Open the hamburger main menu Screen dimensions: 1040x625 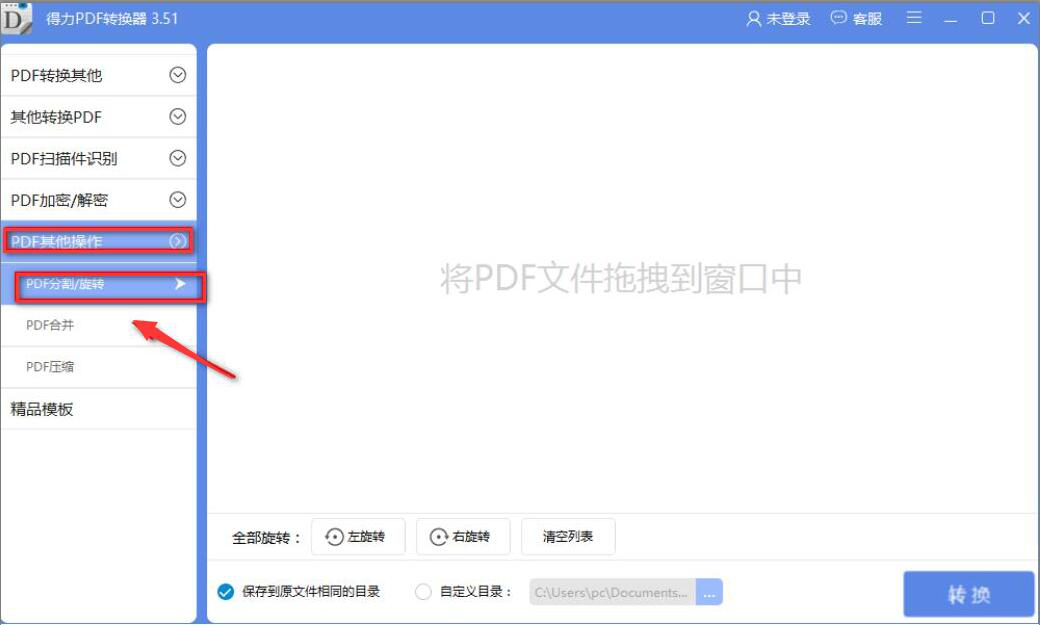click(914, 18)
